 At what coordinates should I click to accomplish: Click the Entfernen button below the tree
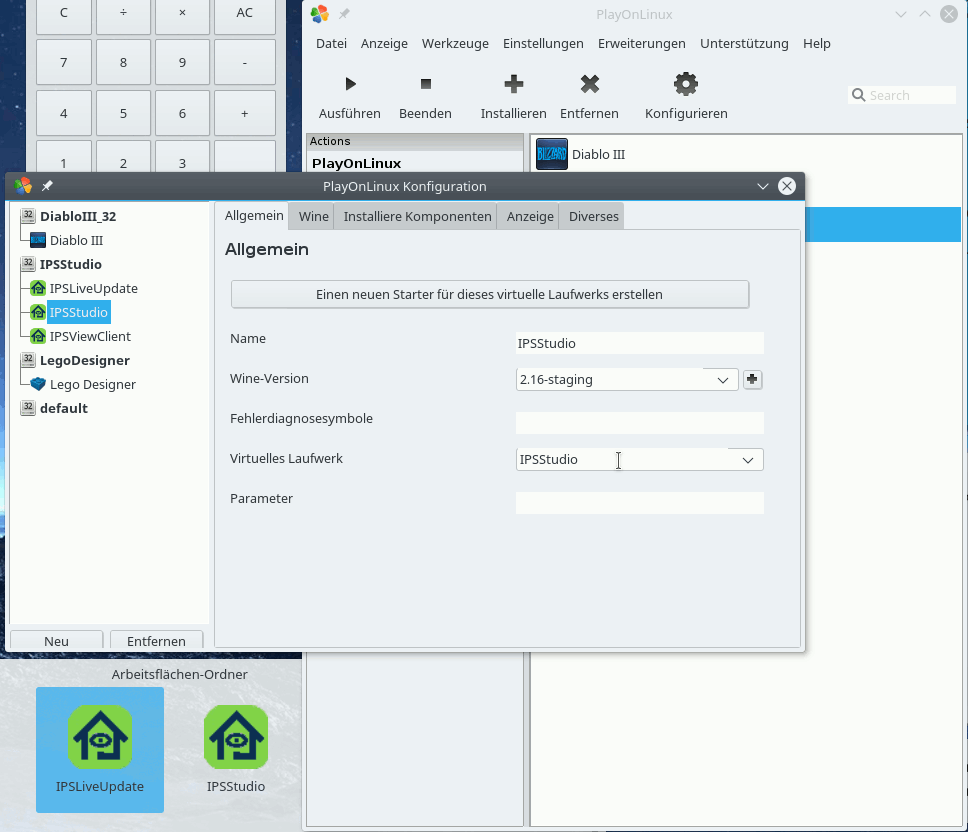(156, 641)
